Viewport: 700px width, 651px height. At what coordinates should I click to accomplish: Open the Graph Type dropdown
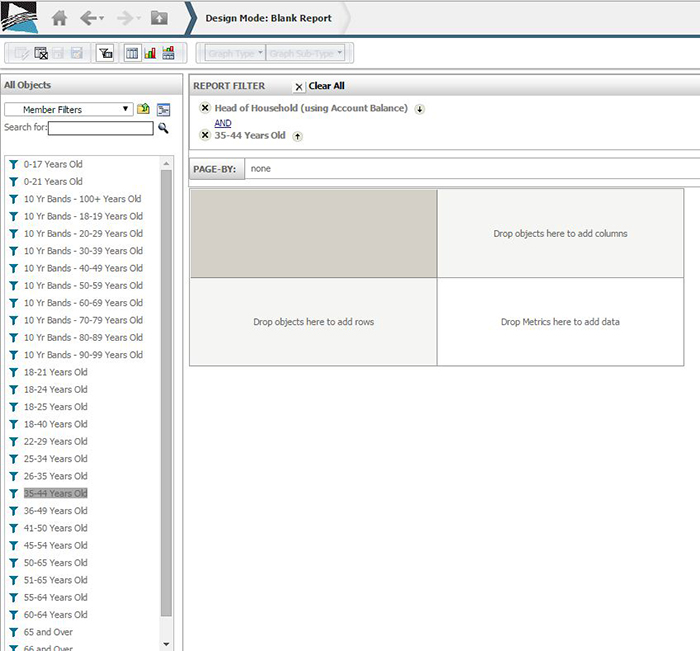pyautogui.click(x=235, y=53)
